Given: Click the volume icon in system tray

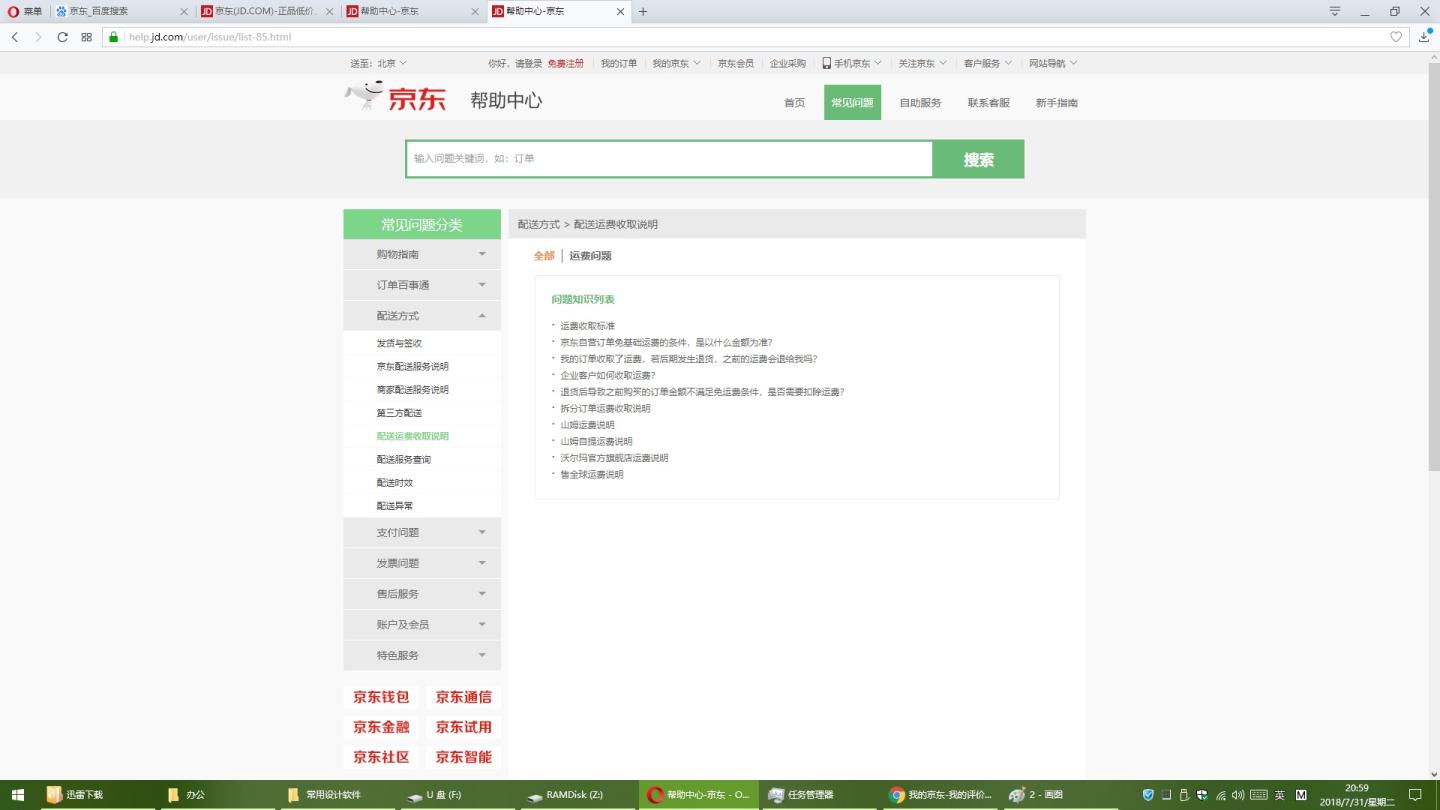Looking at the screenshot, I should coord(1238,795).
